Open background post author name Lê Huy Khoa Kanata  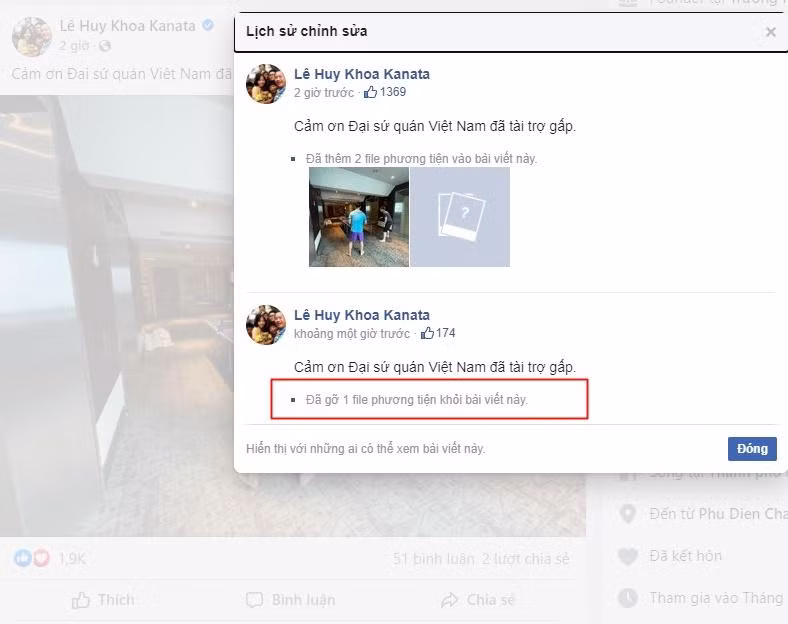128,26
